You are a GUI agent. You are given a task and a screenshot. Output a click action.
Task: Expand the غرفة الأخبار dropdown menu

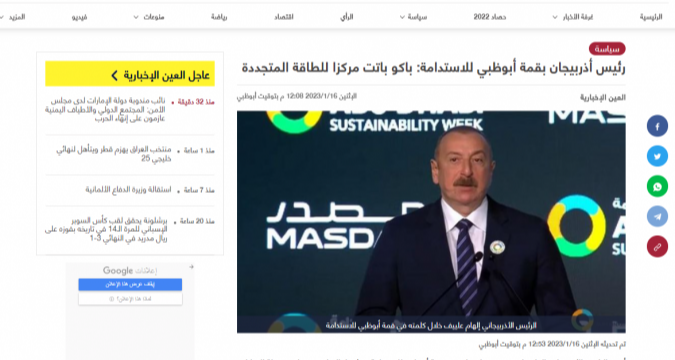(573, 17)
